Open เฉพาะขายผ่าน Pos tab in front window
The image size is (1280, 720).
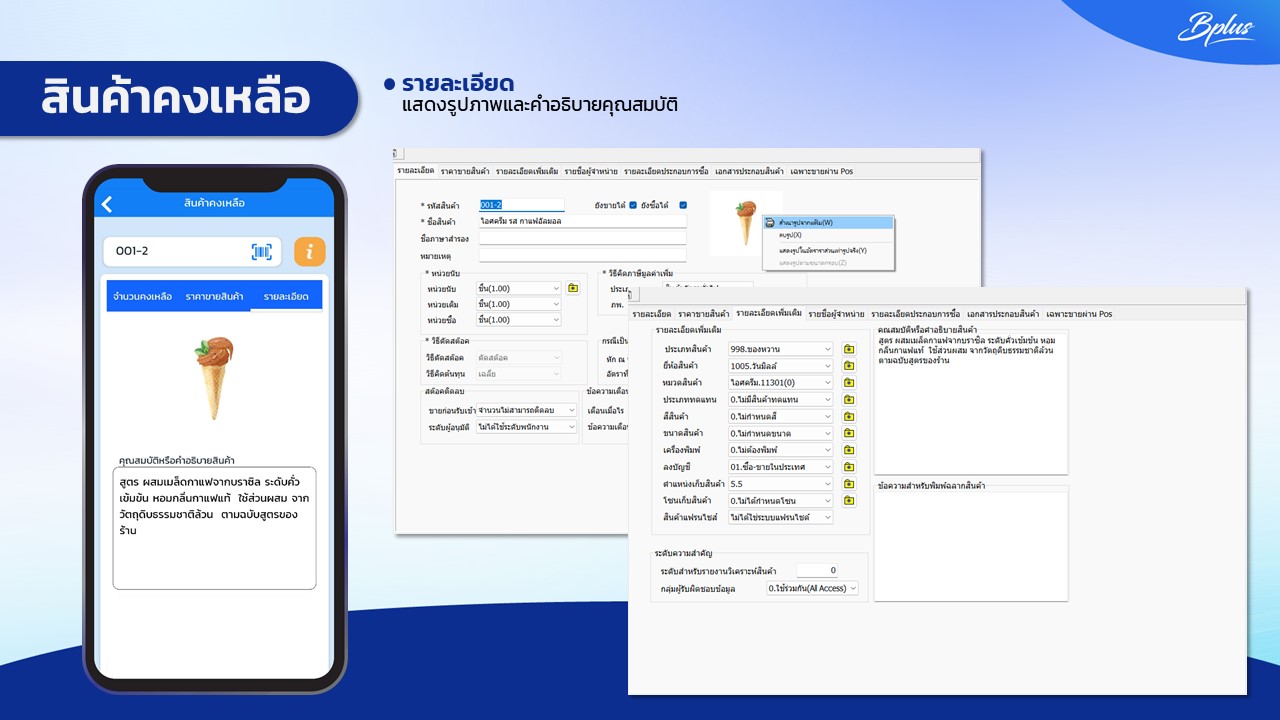tap(1078, 314)
